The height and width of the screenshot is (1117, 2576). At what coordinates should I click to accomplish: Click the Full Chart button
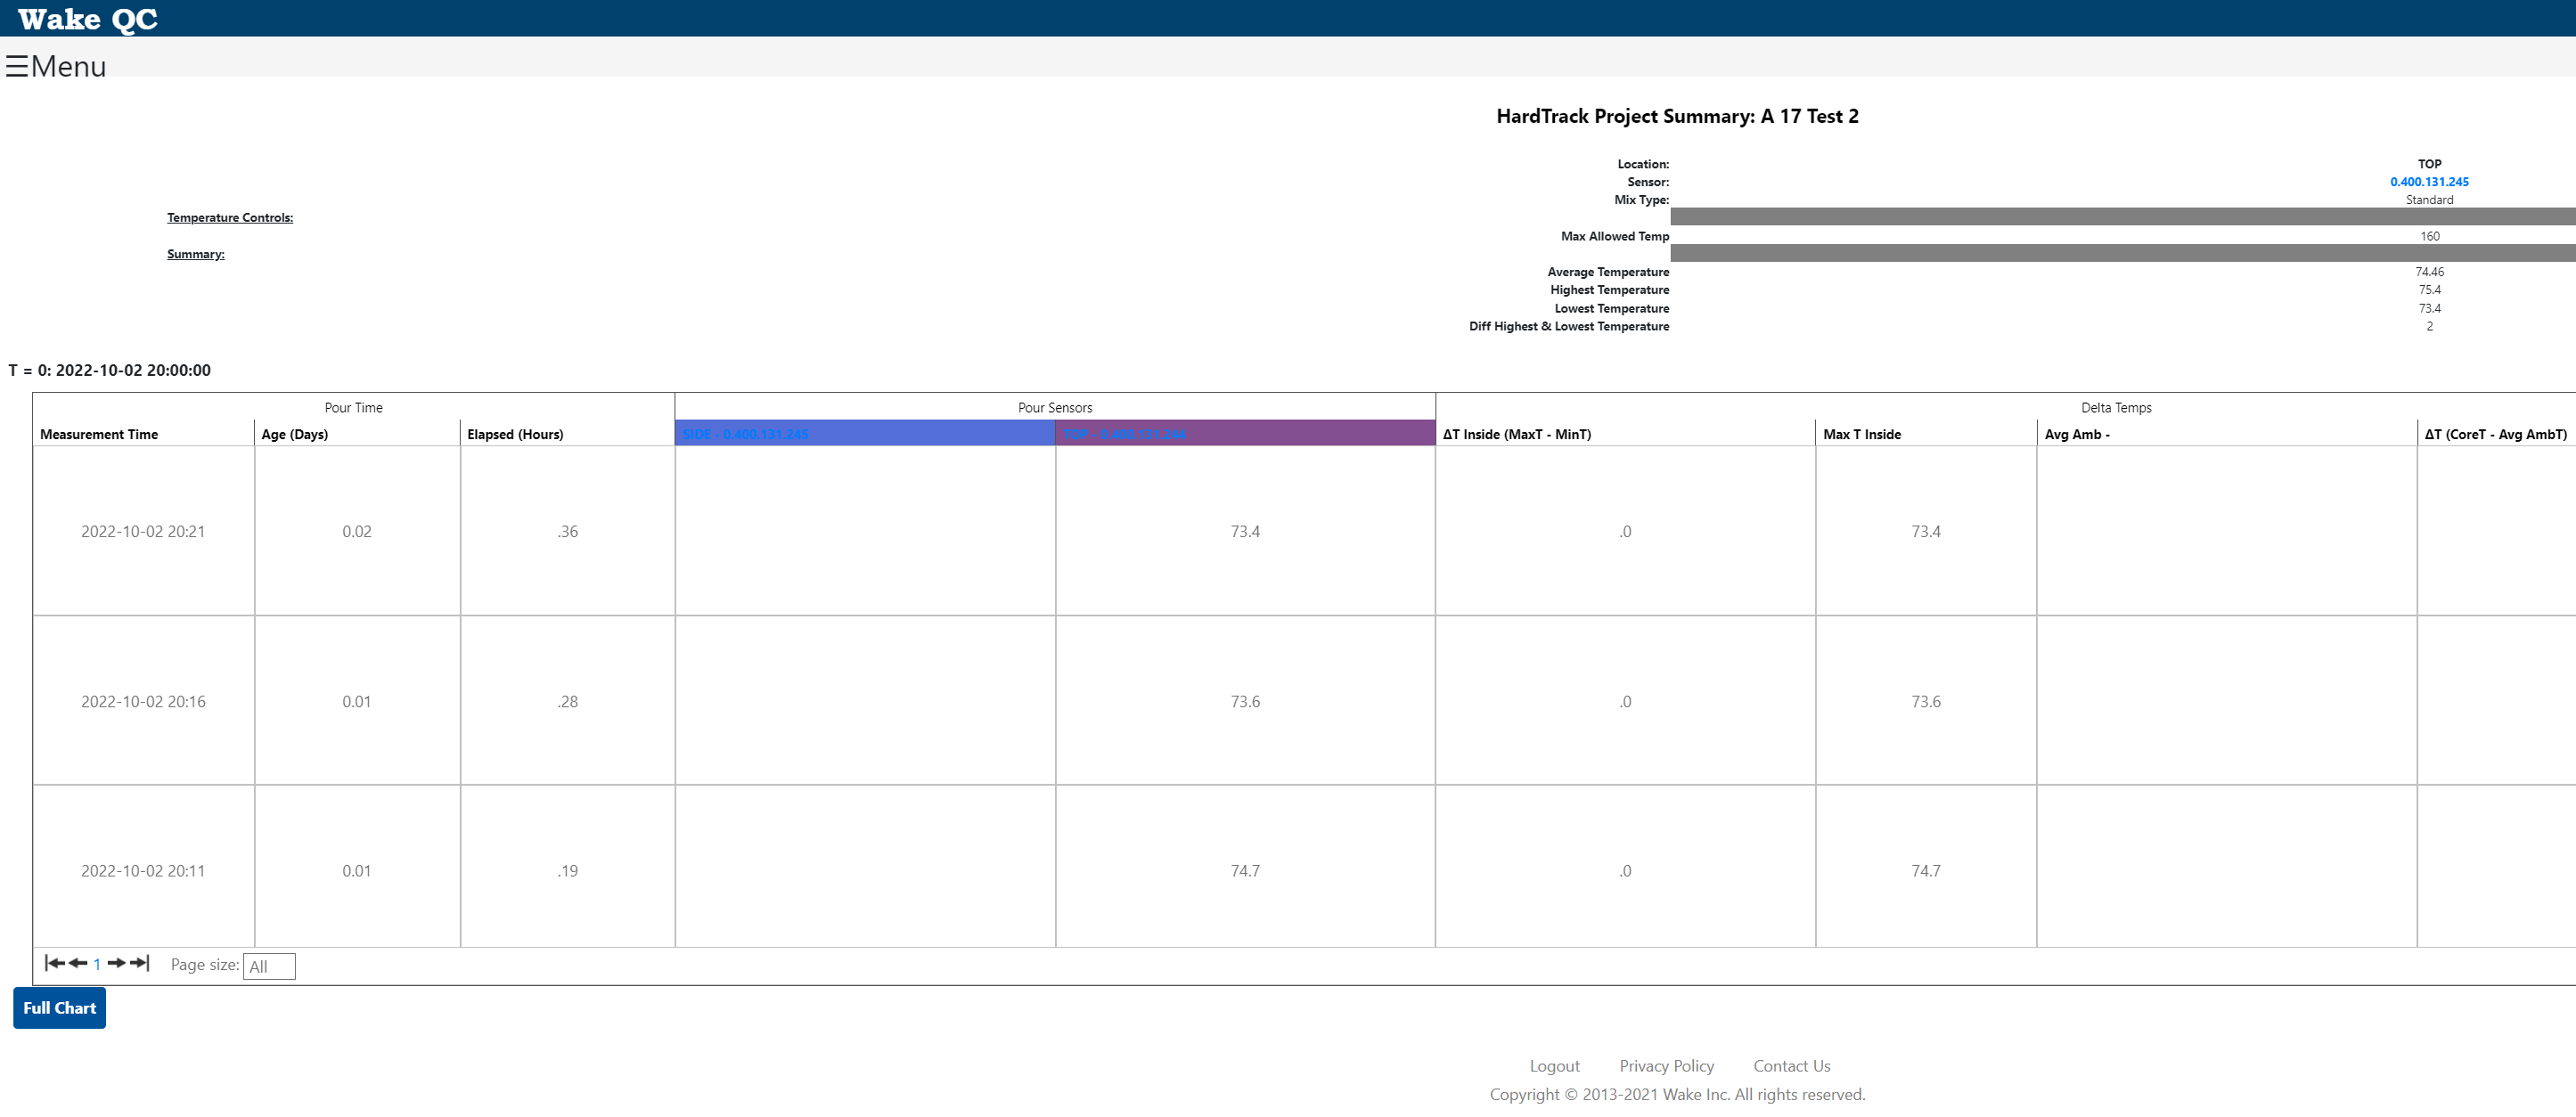(x=59, y=1008)
